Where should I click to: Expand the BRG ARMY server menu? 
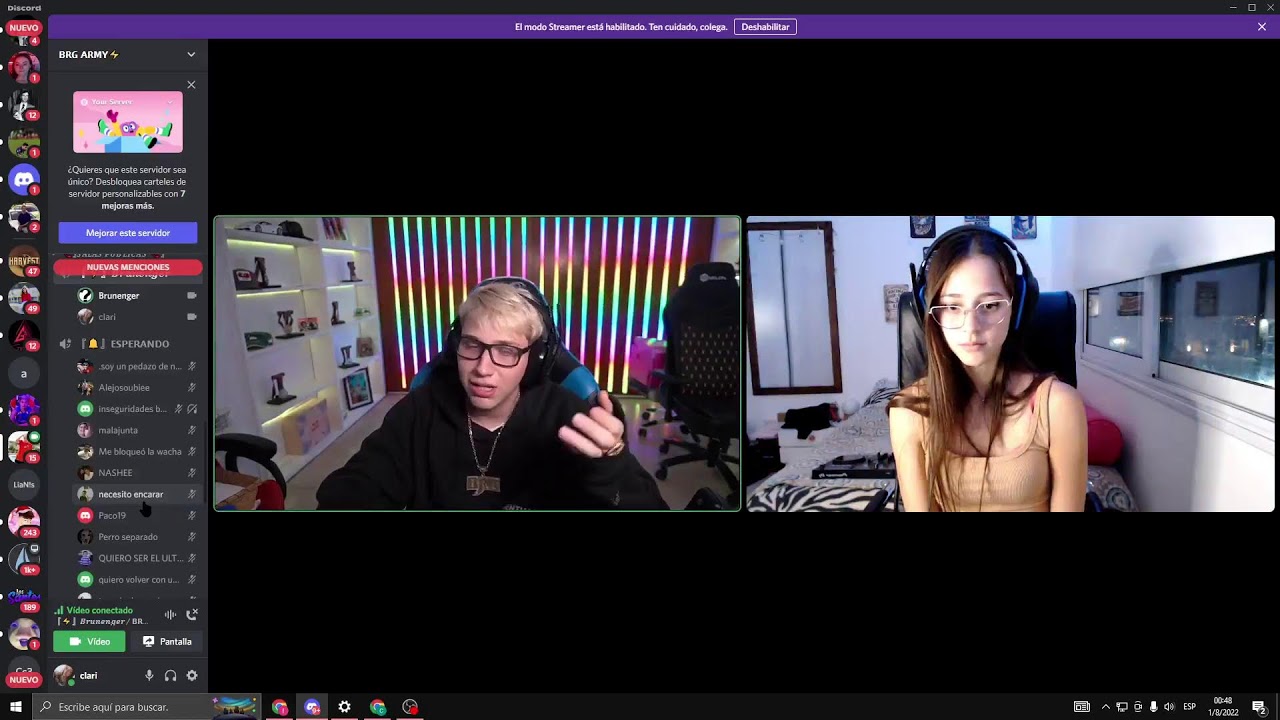pos(191,55)
